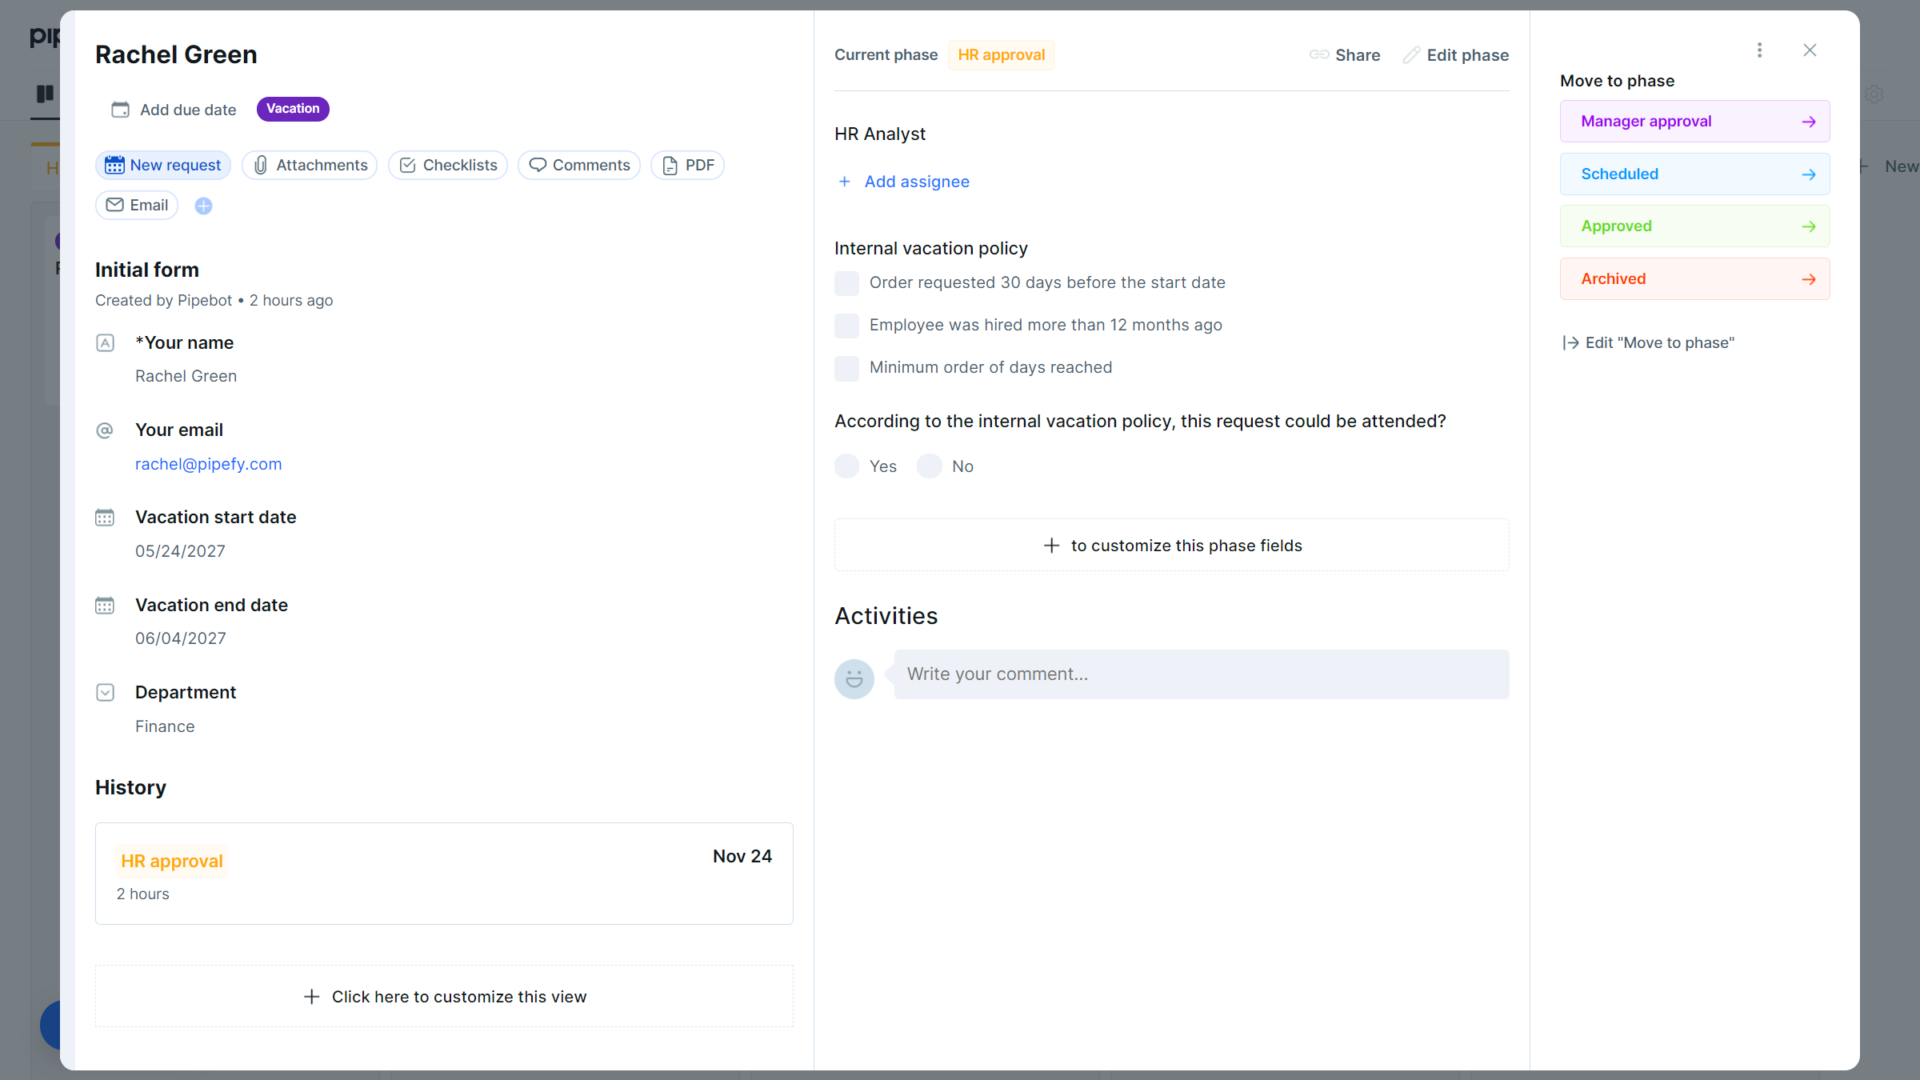Select Yes for vacation policy question
Screen dimensions: 1920x1080
(847, 466)
